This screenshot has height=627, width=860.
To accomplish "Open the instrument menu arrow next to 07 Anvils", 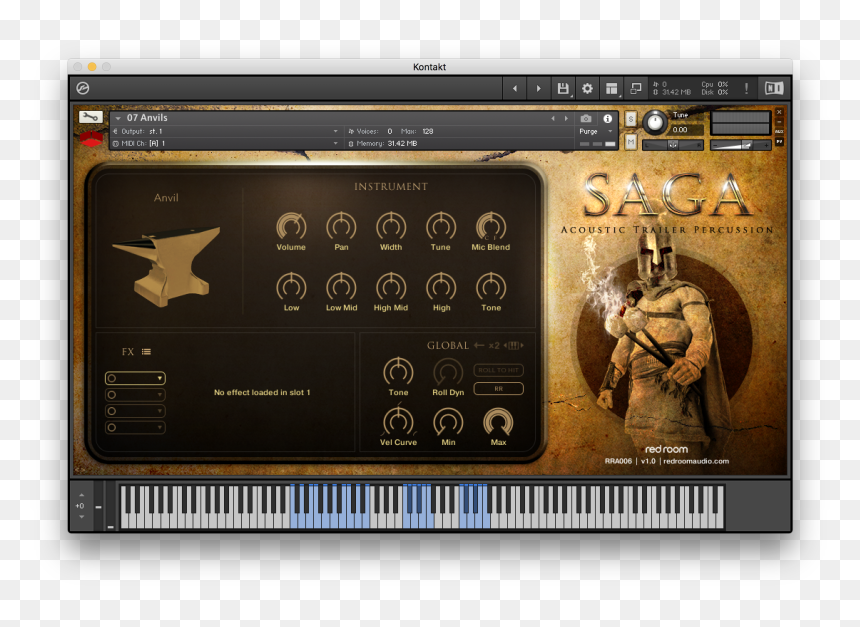I will click(117, 118).
